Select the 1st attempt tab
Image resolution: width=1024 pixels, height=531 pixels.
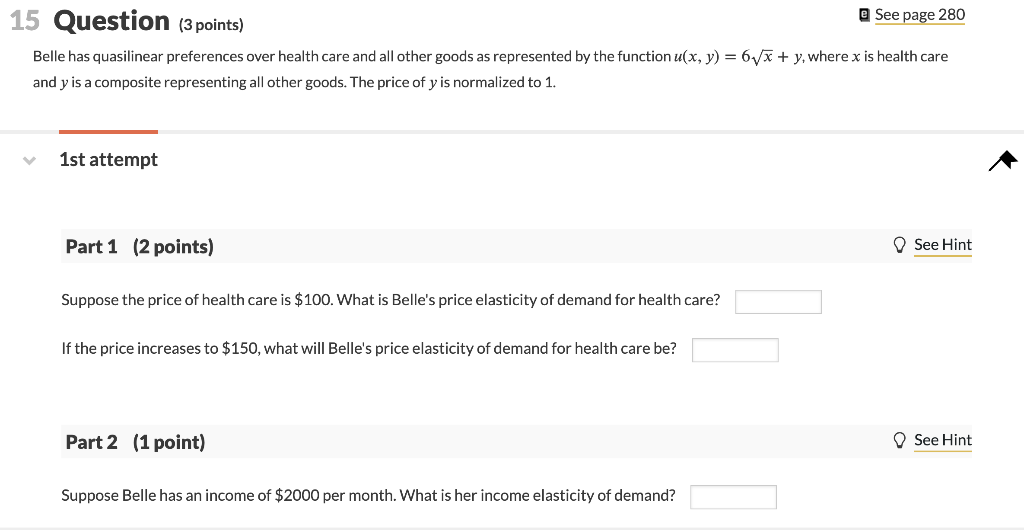click(108, 159)
